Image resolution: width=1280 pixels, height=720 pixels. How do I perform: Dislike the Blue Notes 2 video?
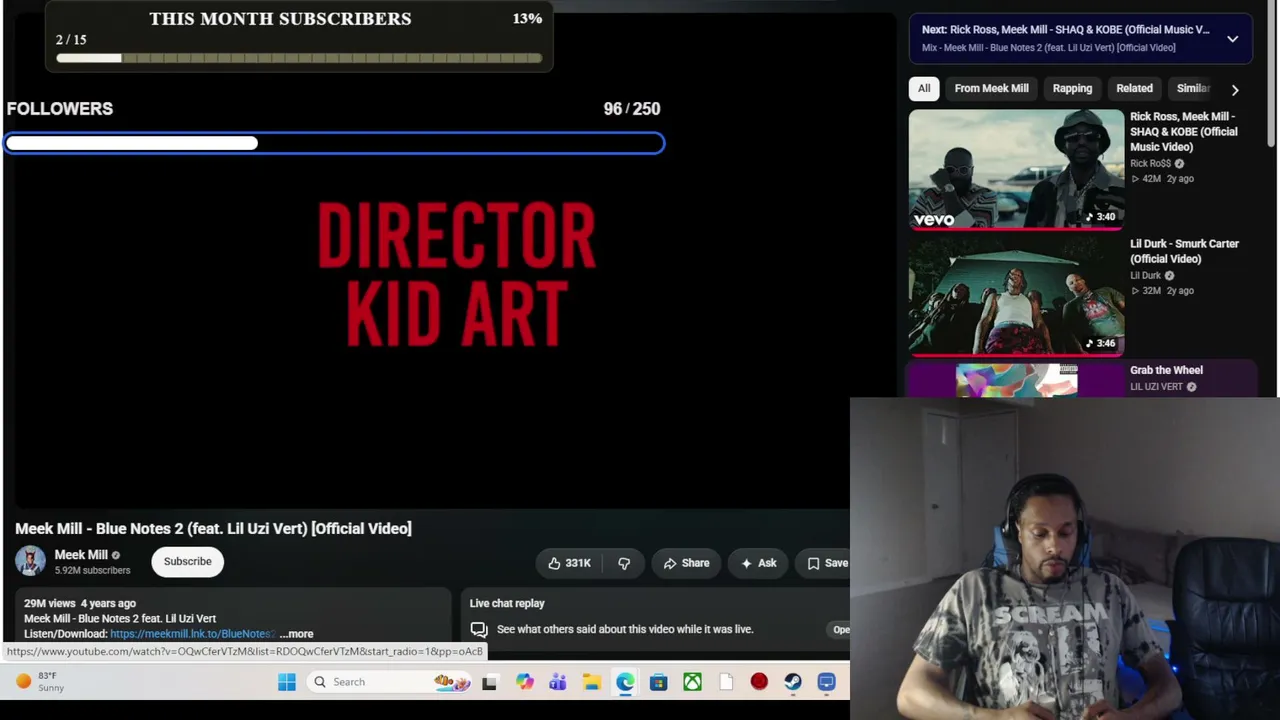[624, 563]
